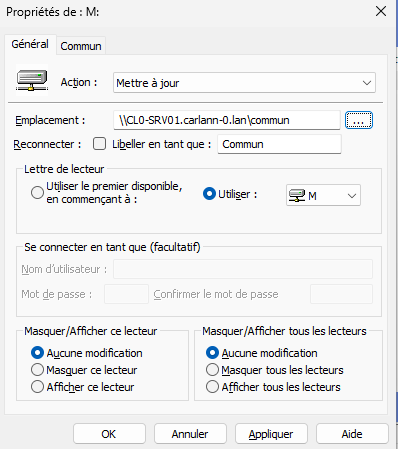Click the Emplacement path input field
Image resolution: width=398 pixels, height=449 pixels.
click(x=227, y=120)
